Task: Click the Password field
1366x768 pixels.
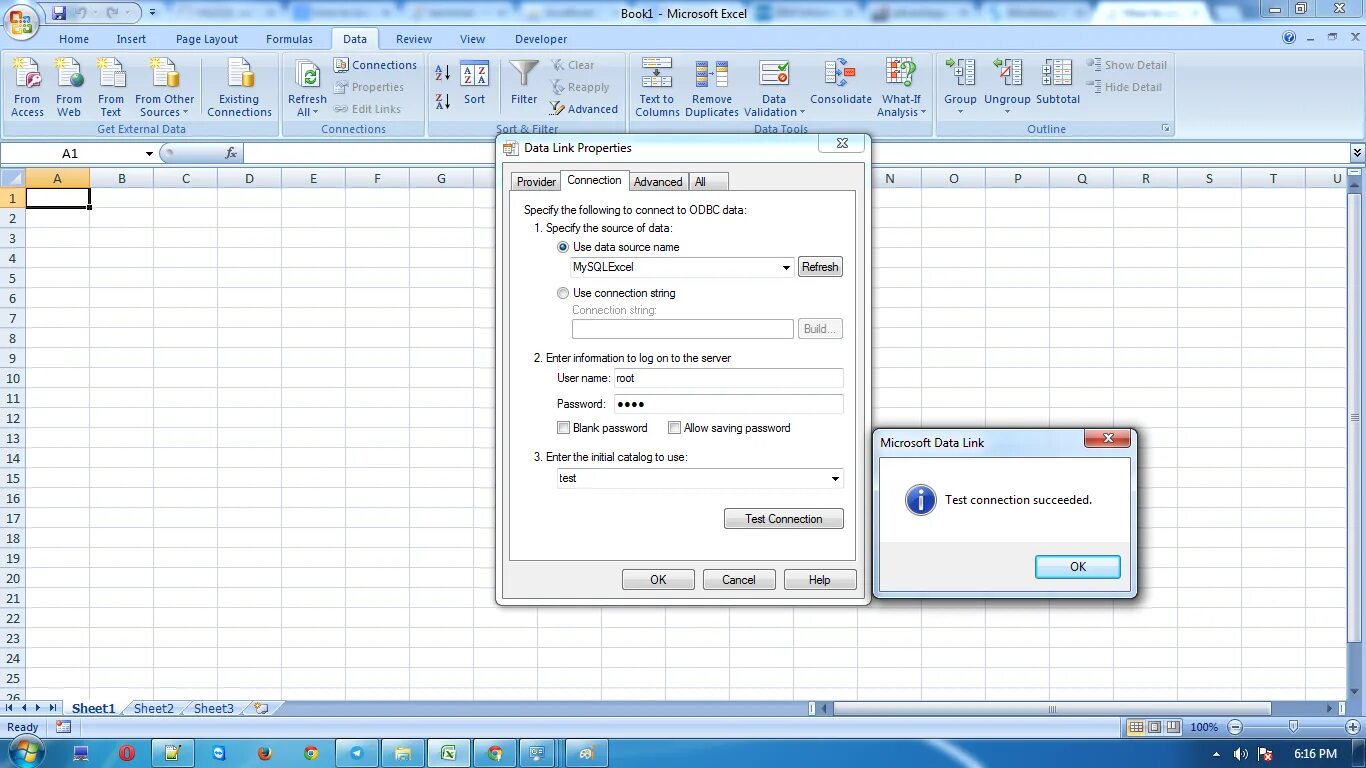Action: pos(728,404)
